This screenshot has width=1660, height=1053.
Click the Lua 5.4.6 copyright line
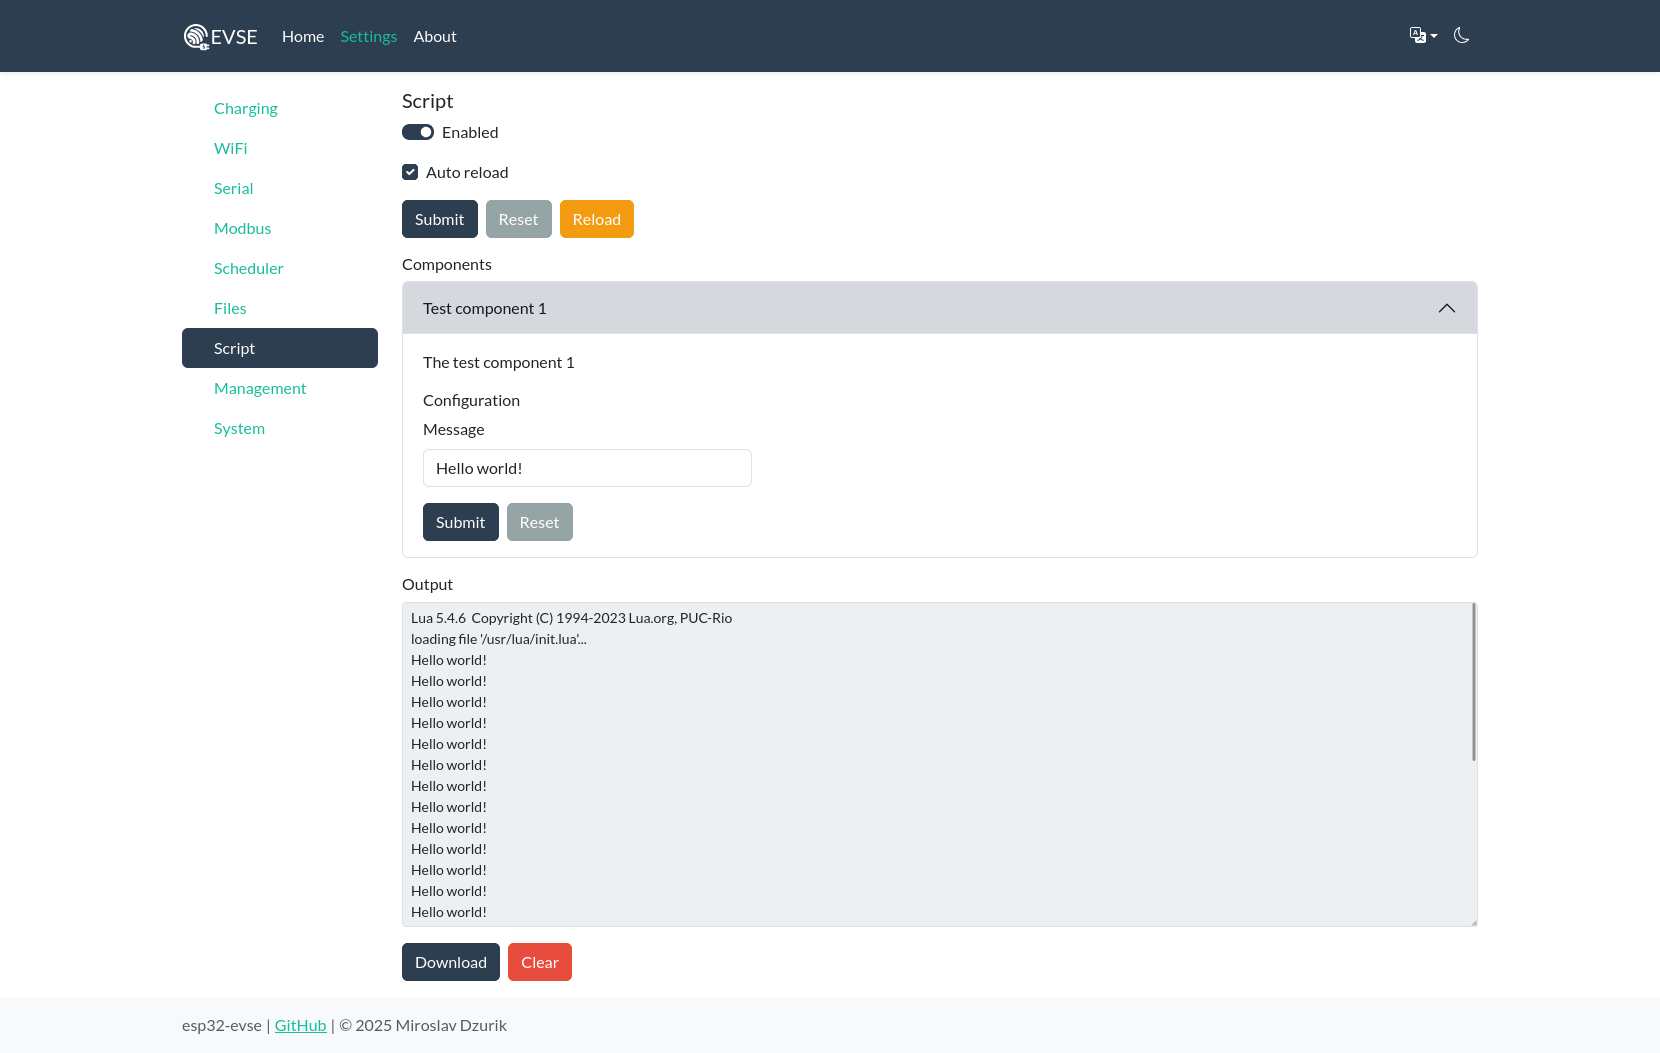[x=572, y=618]
